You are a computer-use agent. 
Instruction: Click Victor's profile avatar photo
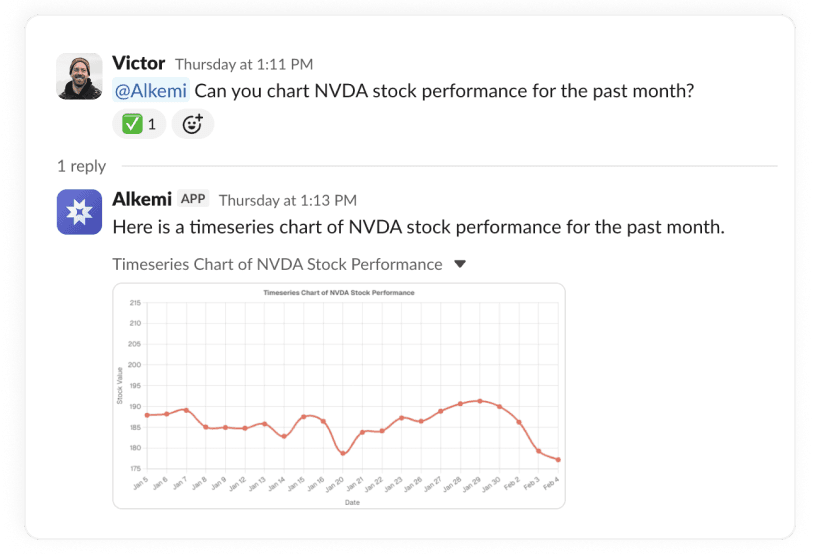(x=79, y=76)
